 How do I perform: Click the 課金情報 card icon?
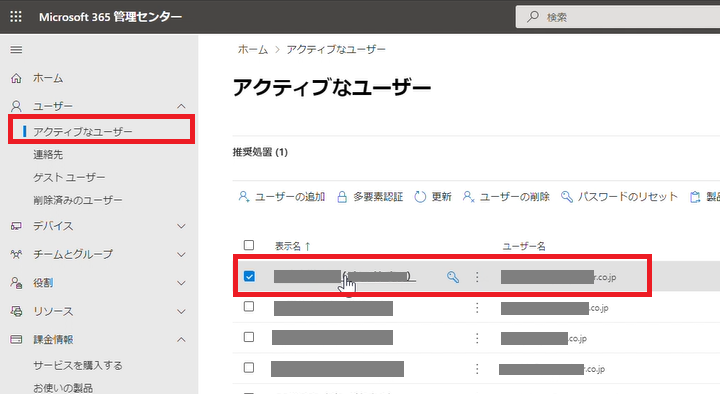[x=16, y=340]
